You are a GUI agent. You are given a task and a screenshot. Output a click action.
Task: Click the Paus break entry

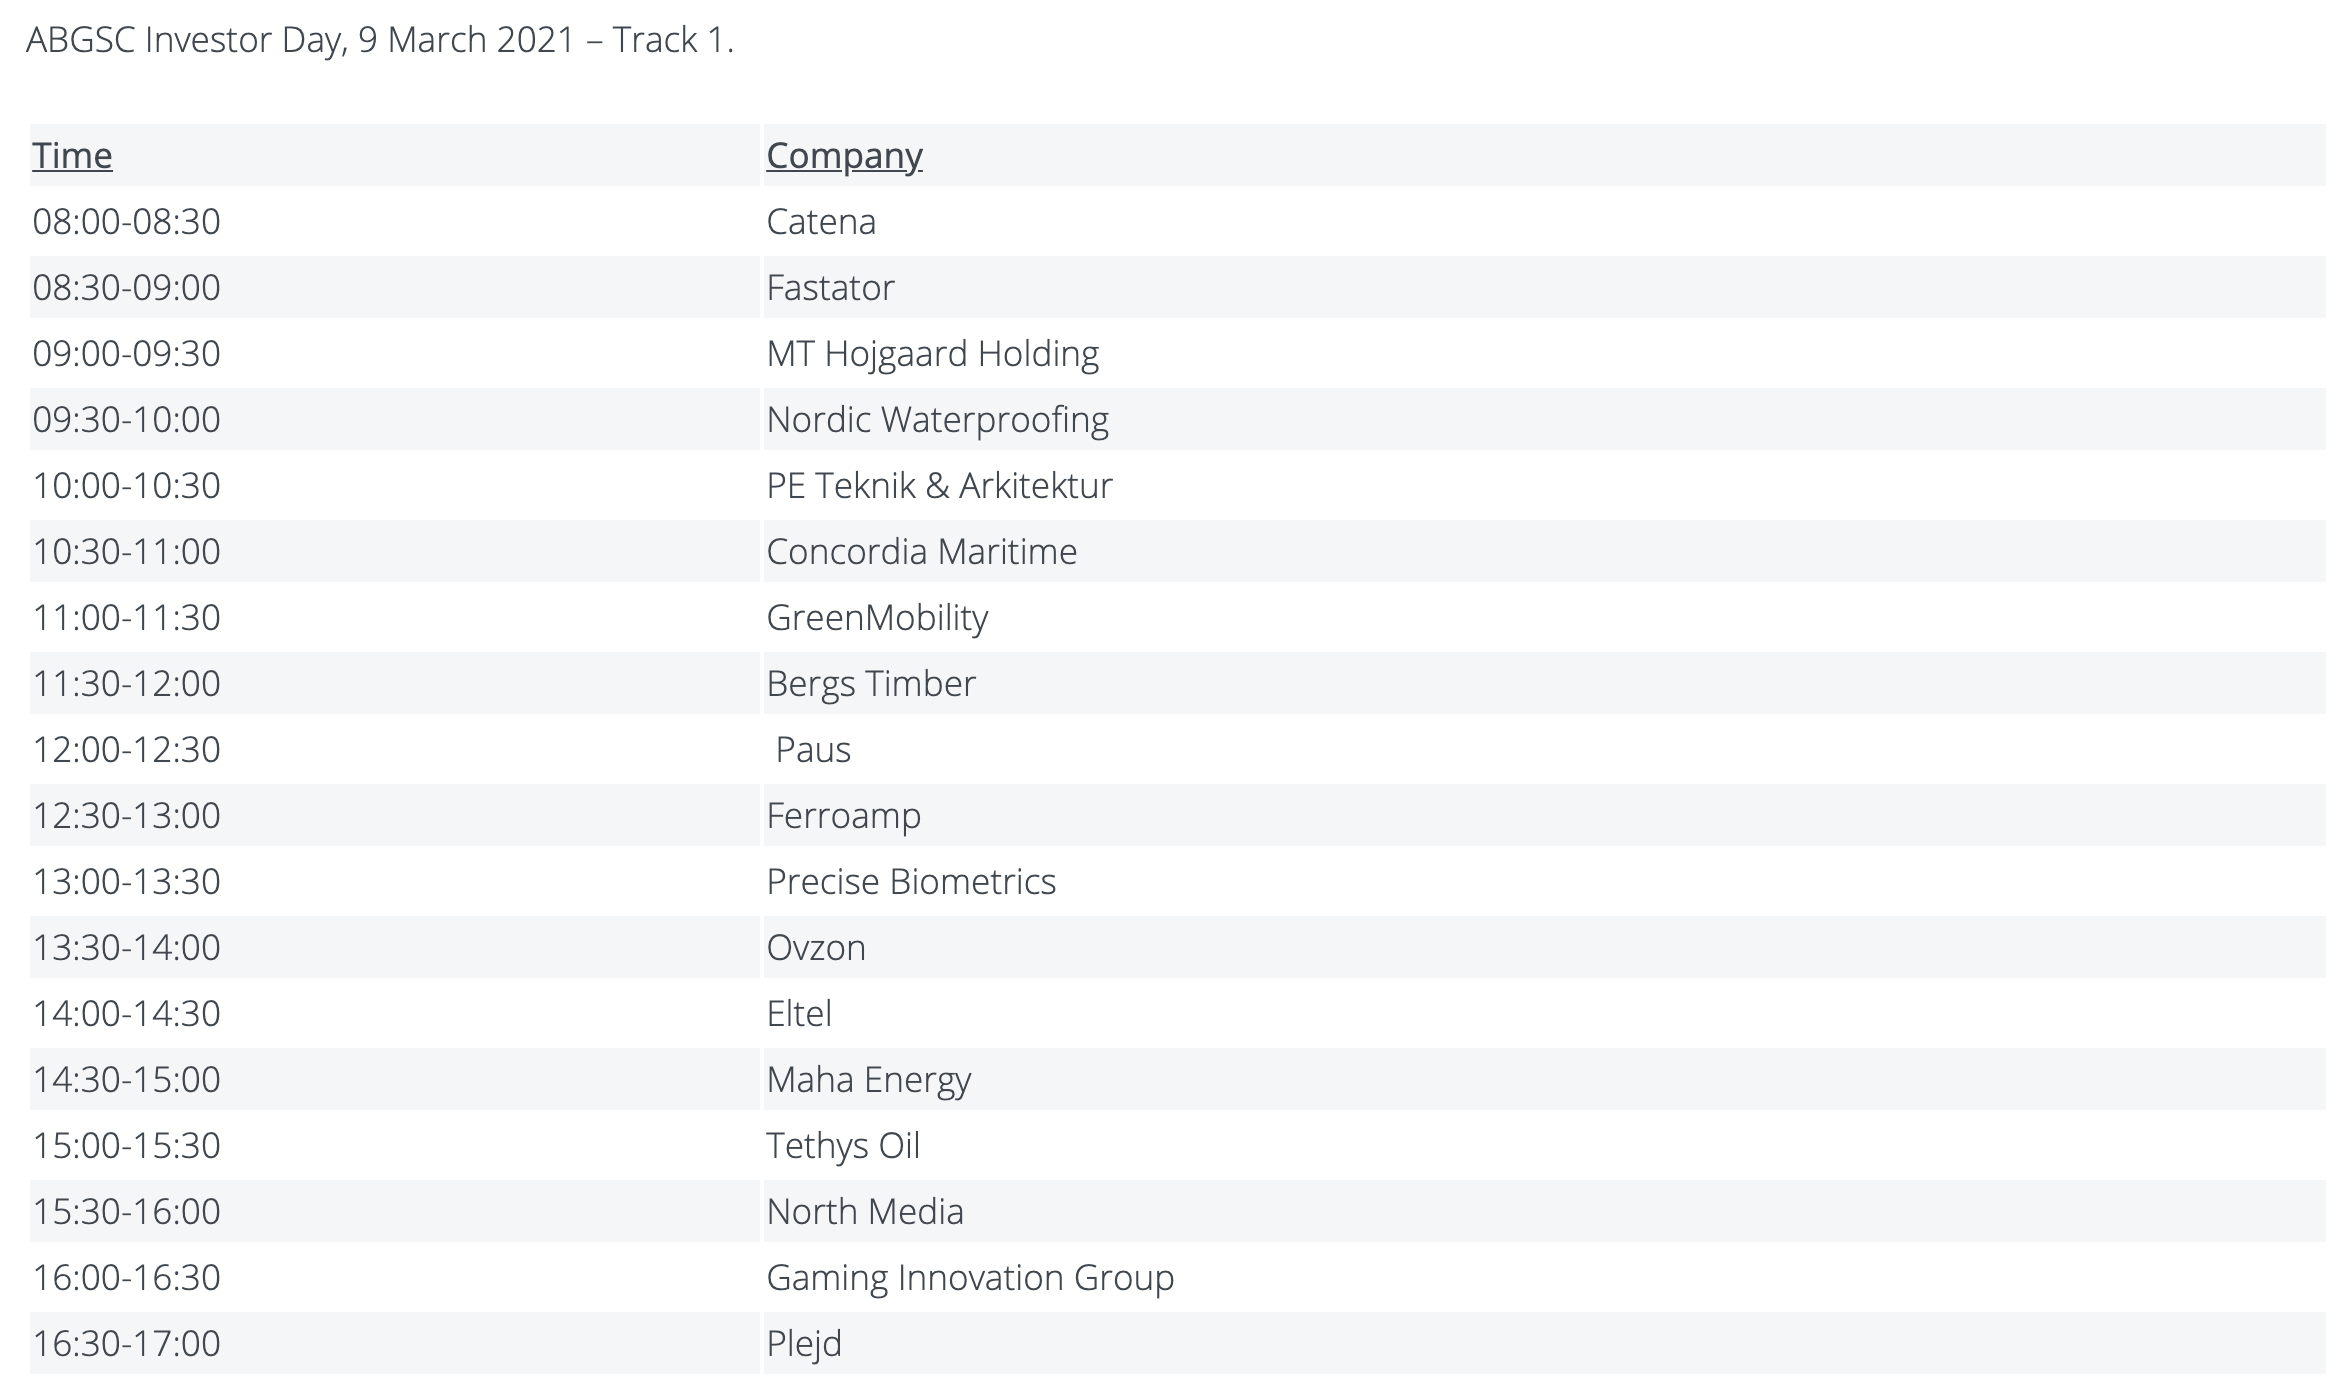(x=813, y=750)
